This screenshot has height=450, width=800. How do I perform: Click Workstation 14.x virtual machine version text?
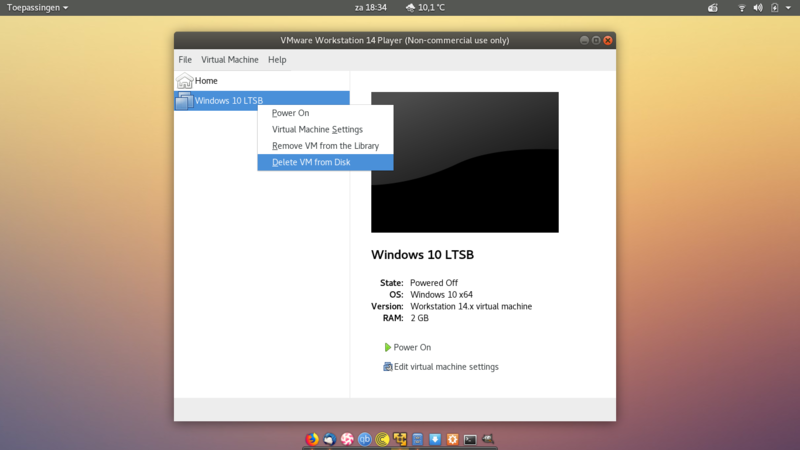(x=471, y=306)
